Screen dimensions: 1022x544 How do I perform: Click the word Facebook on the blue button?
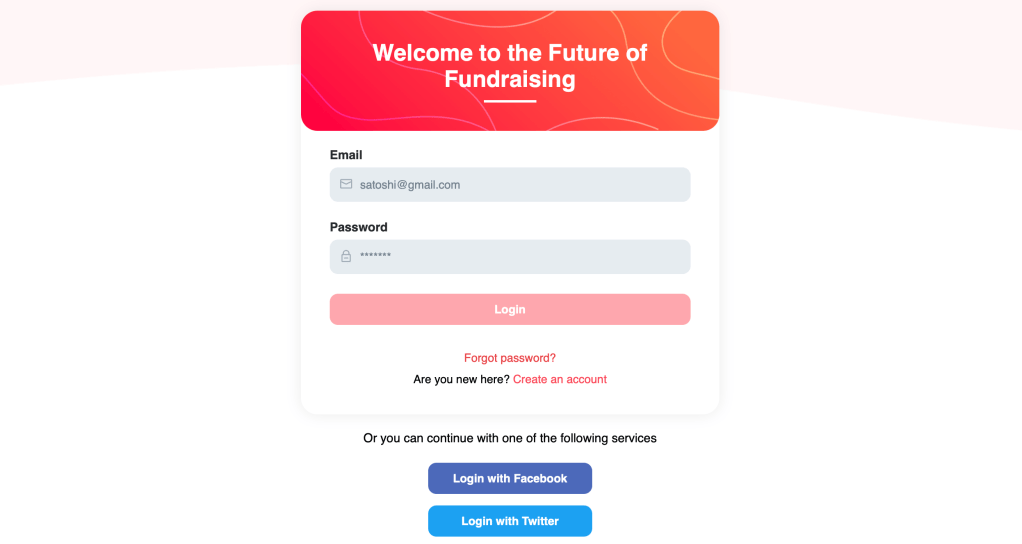tap(541, 479)
